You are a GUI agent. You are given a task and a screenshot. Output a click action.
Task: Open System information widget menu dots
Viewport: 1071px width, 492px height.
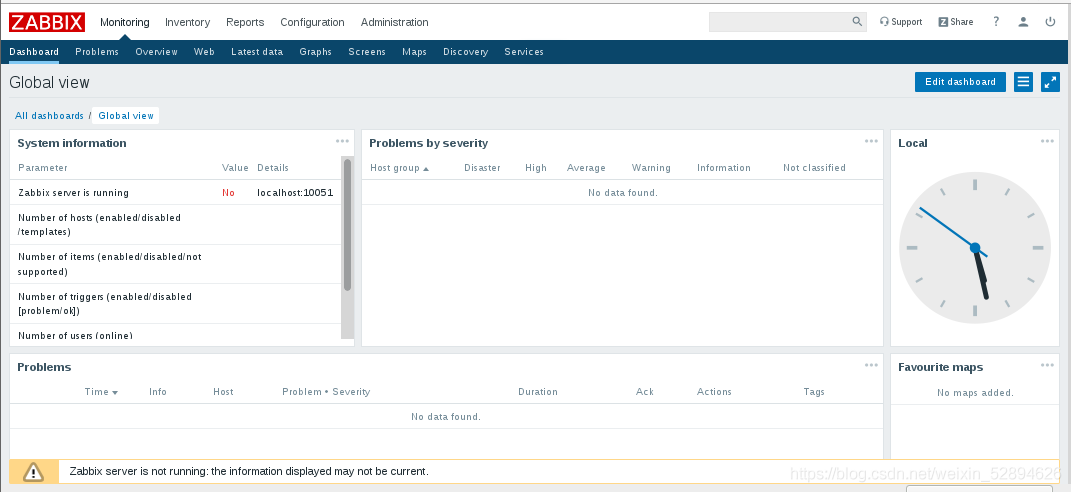point(342,141)
